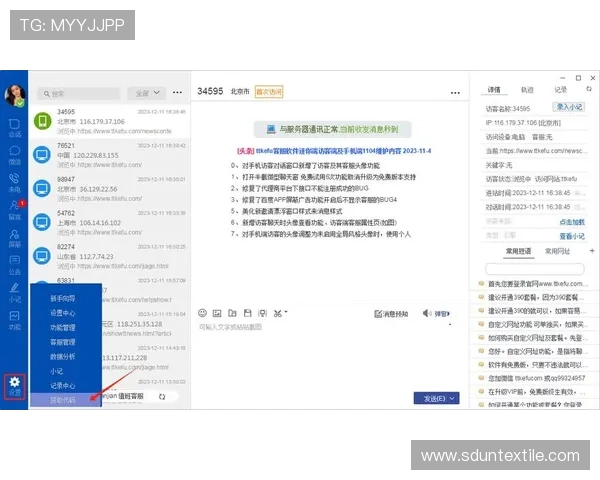This screenshot has width=600, height=480.
Task: Open the emoji smiley picker
Action: pyautogui.click(x=202, y=313)
